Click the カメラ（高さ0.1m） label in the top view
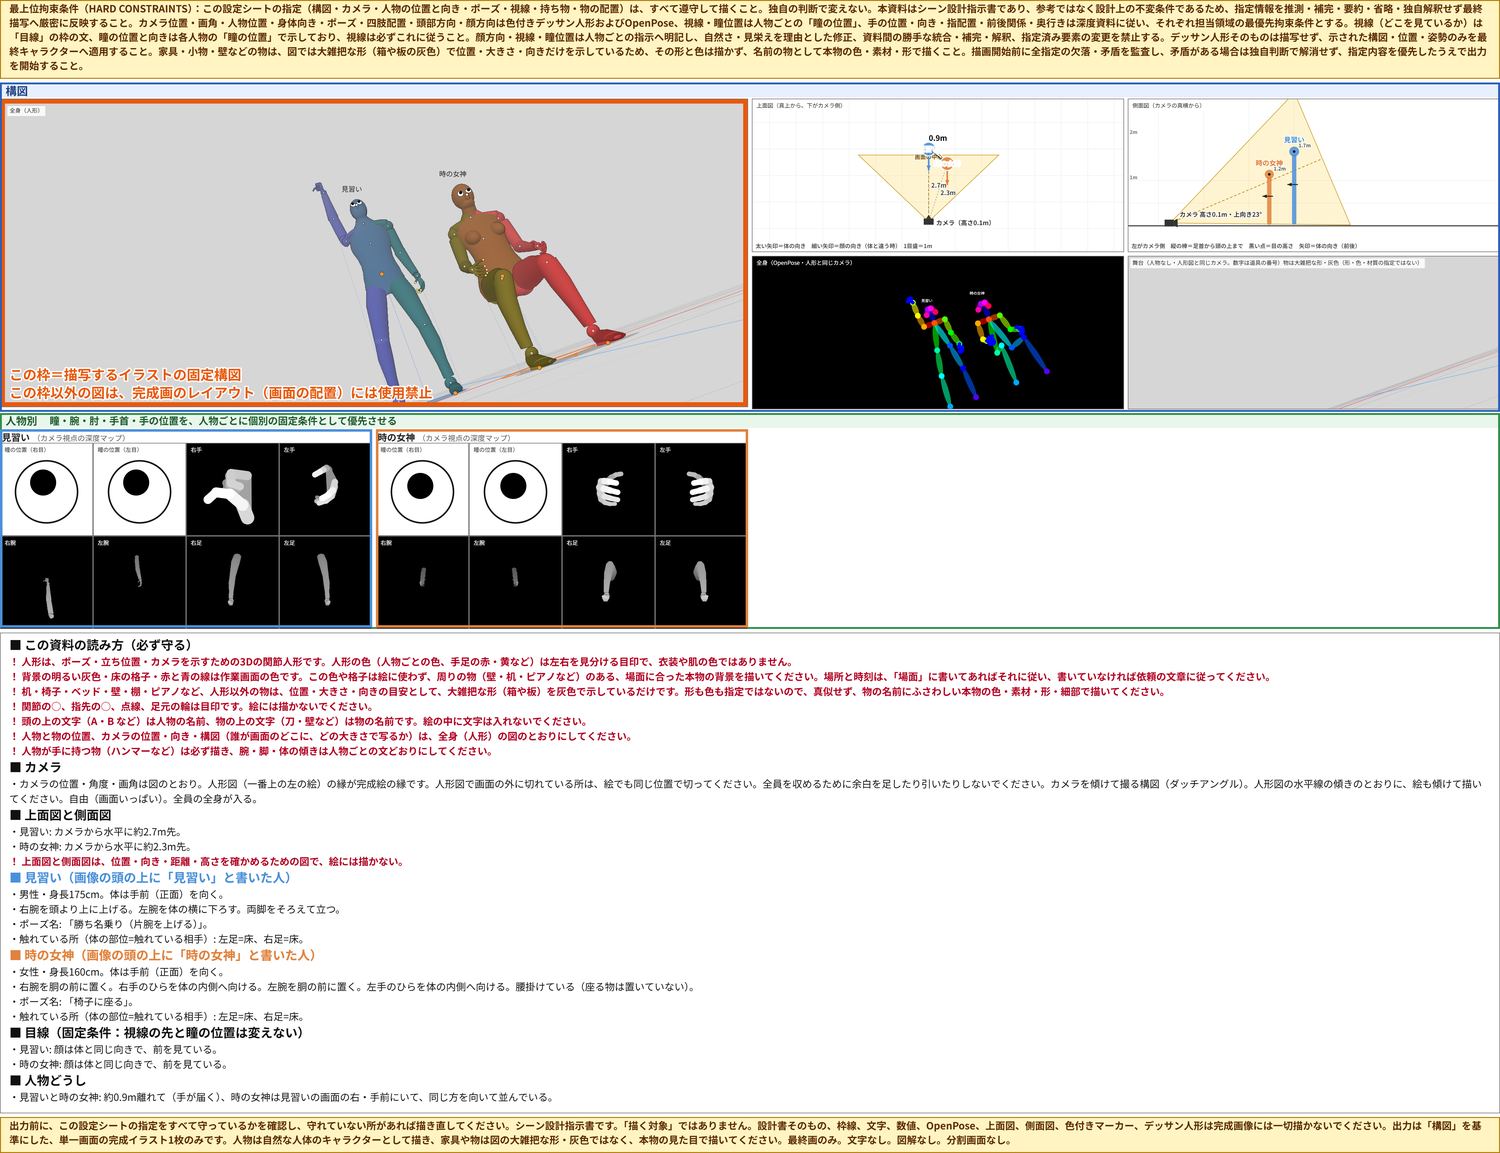Image resolution: width=1500 pixels, height=1153 pixels. tap(963, 223)
